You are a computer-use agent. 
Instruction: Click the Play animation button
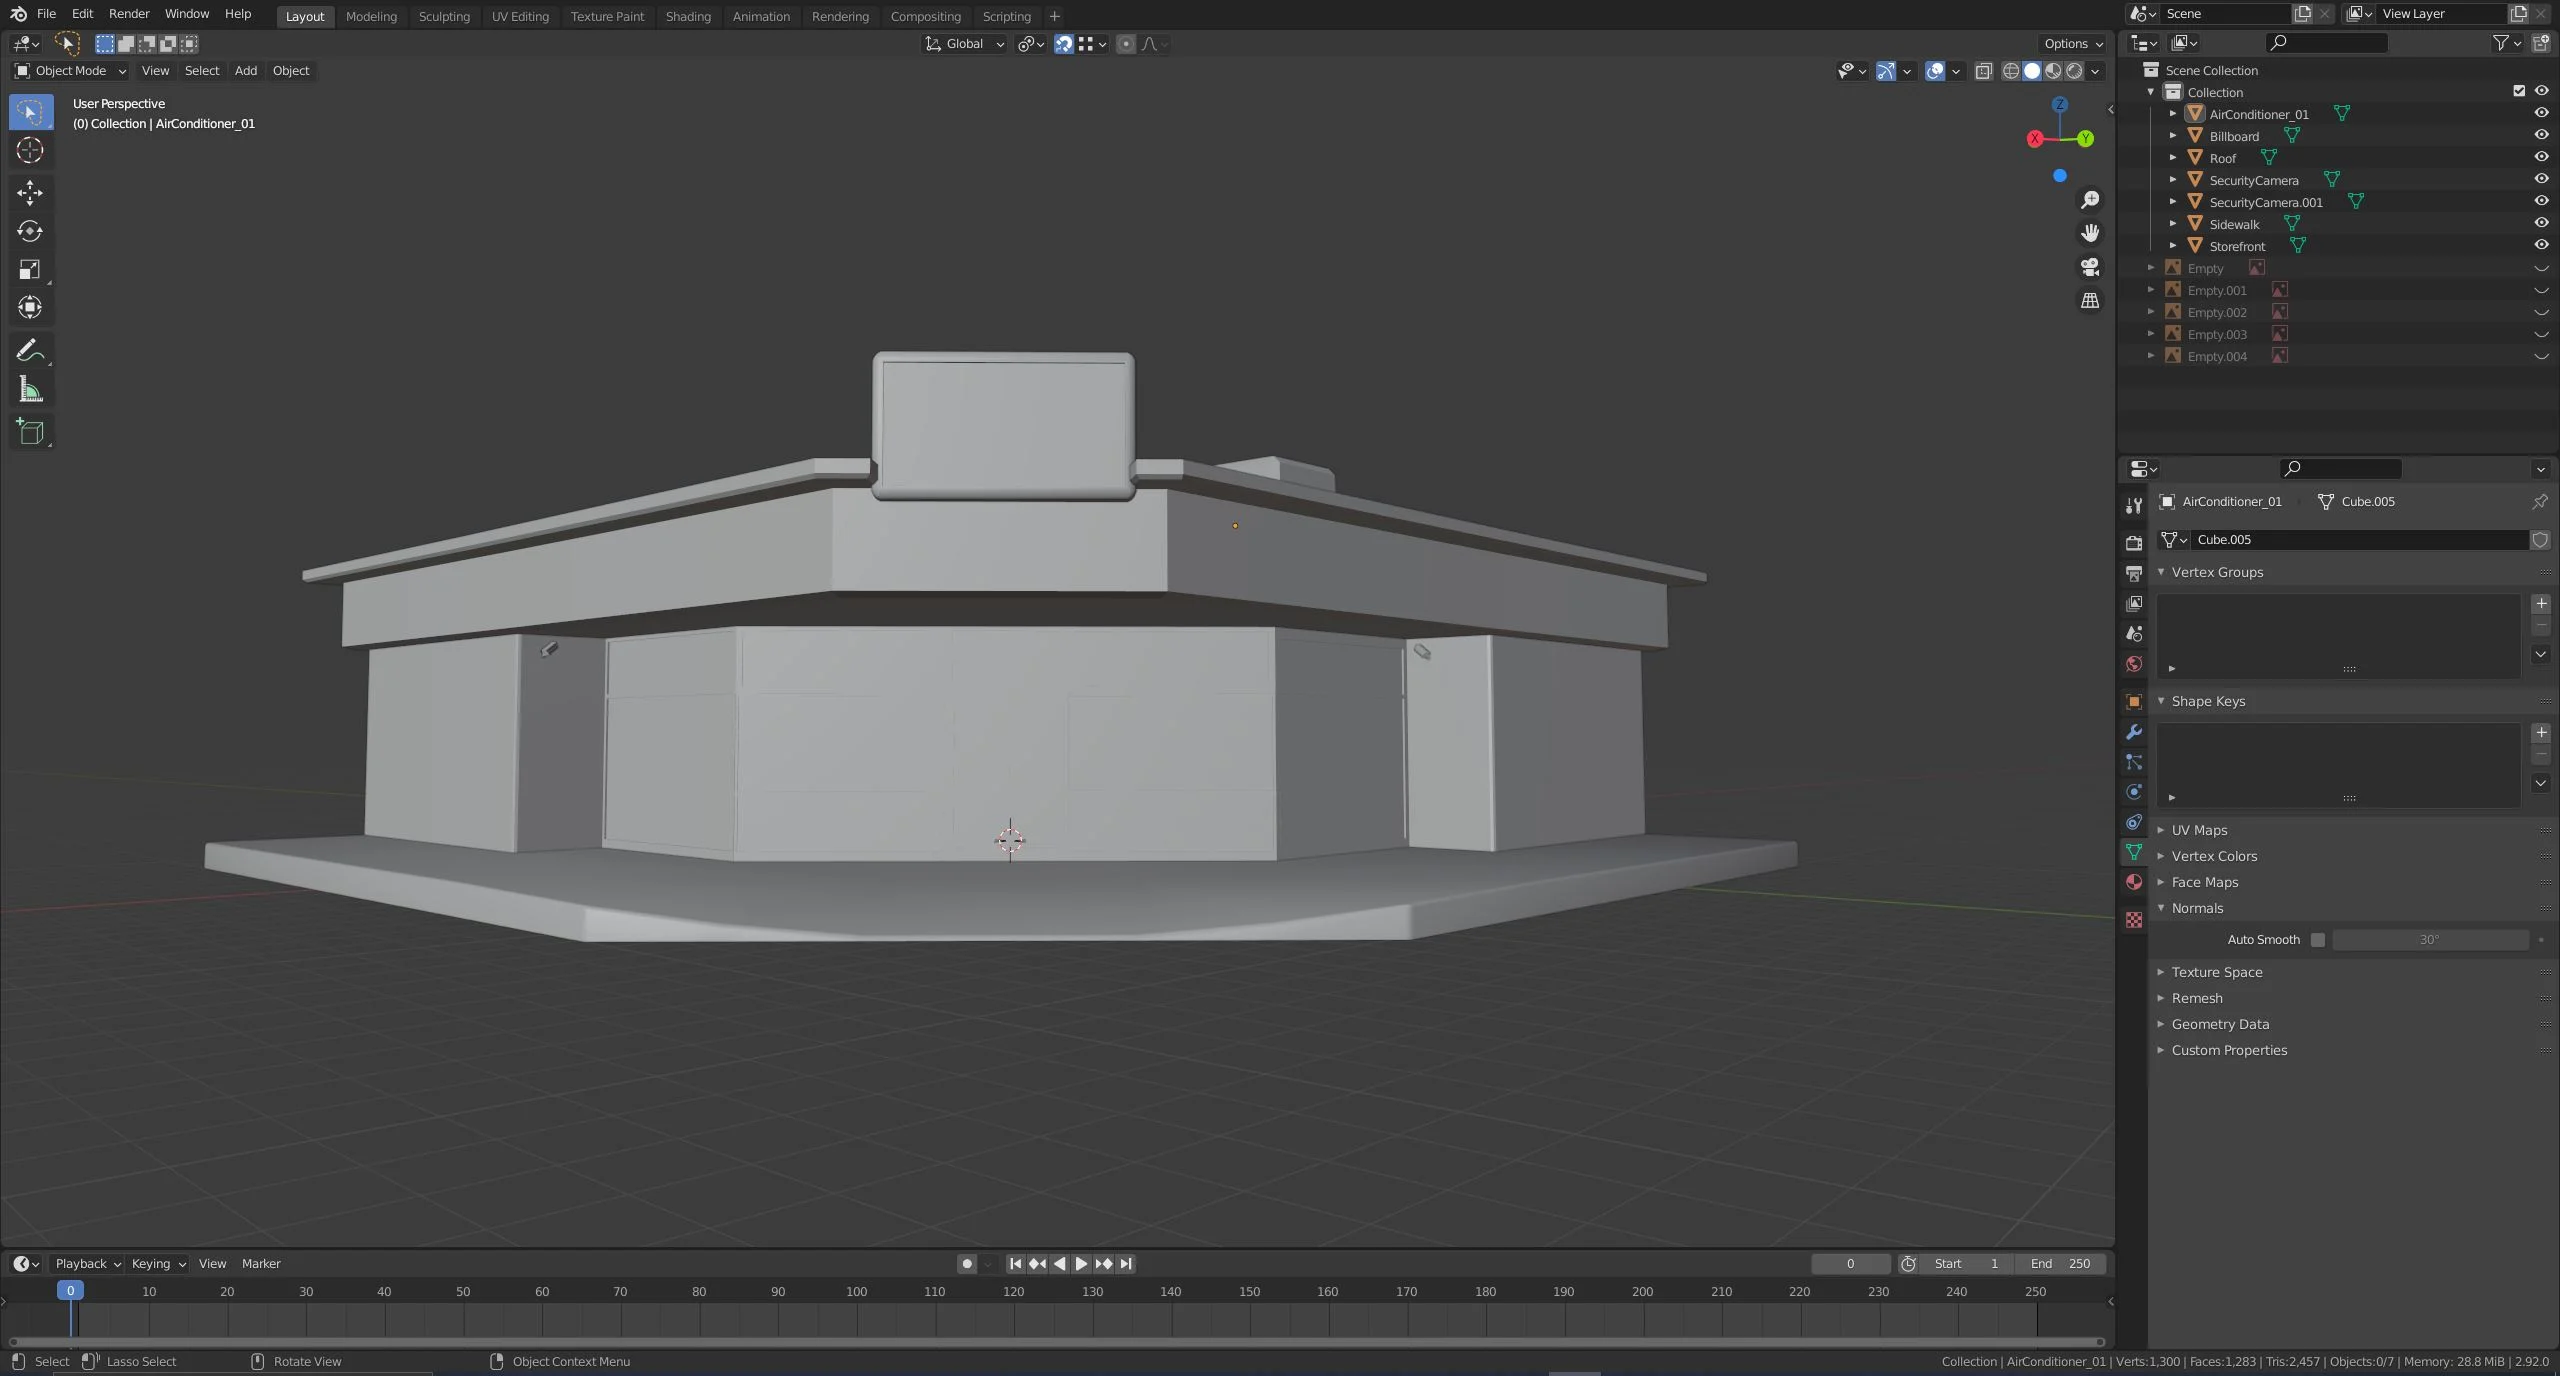click(x=1081, y=1265)
